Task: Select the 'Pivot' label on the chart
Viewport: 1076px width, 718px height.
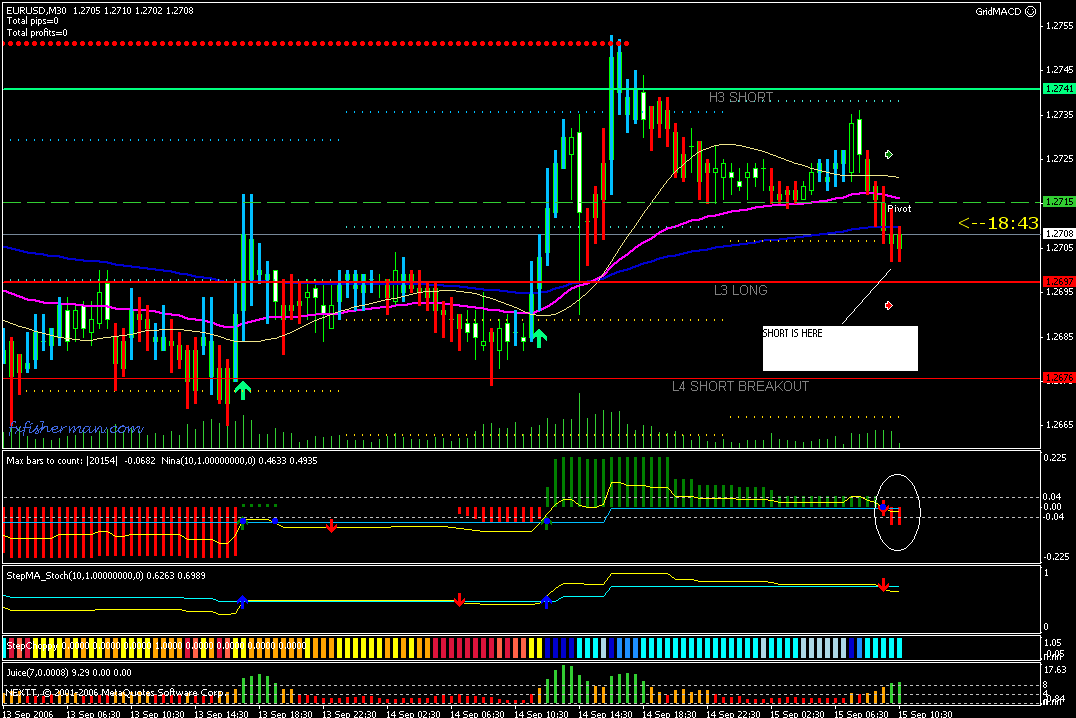Action: click(899, 209)
